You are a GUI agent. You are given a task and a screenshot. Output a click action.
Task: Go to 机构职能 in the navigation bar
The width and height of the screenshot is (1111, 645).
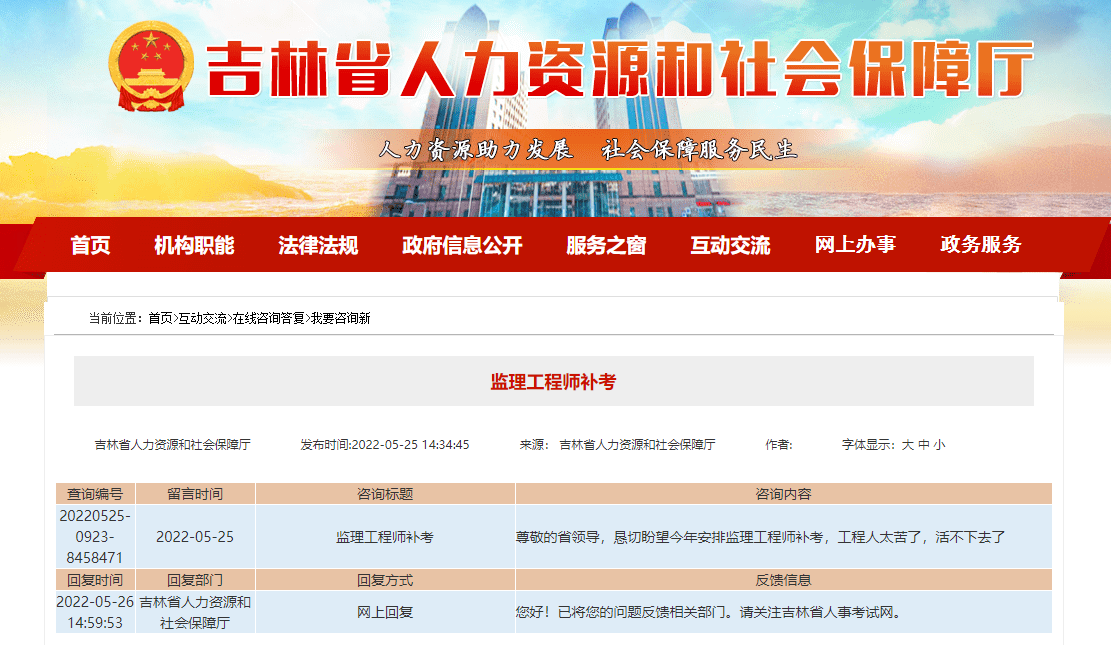tap(194, 245)
